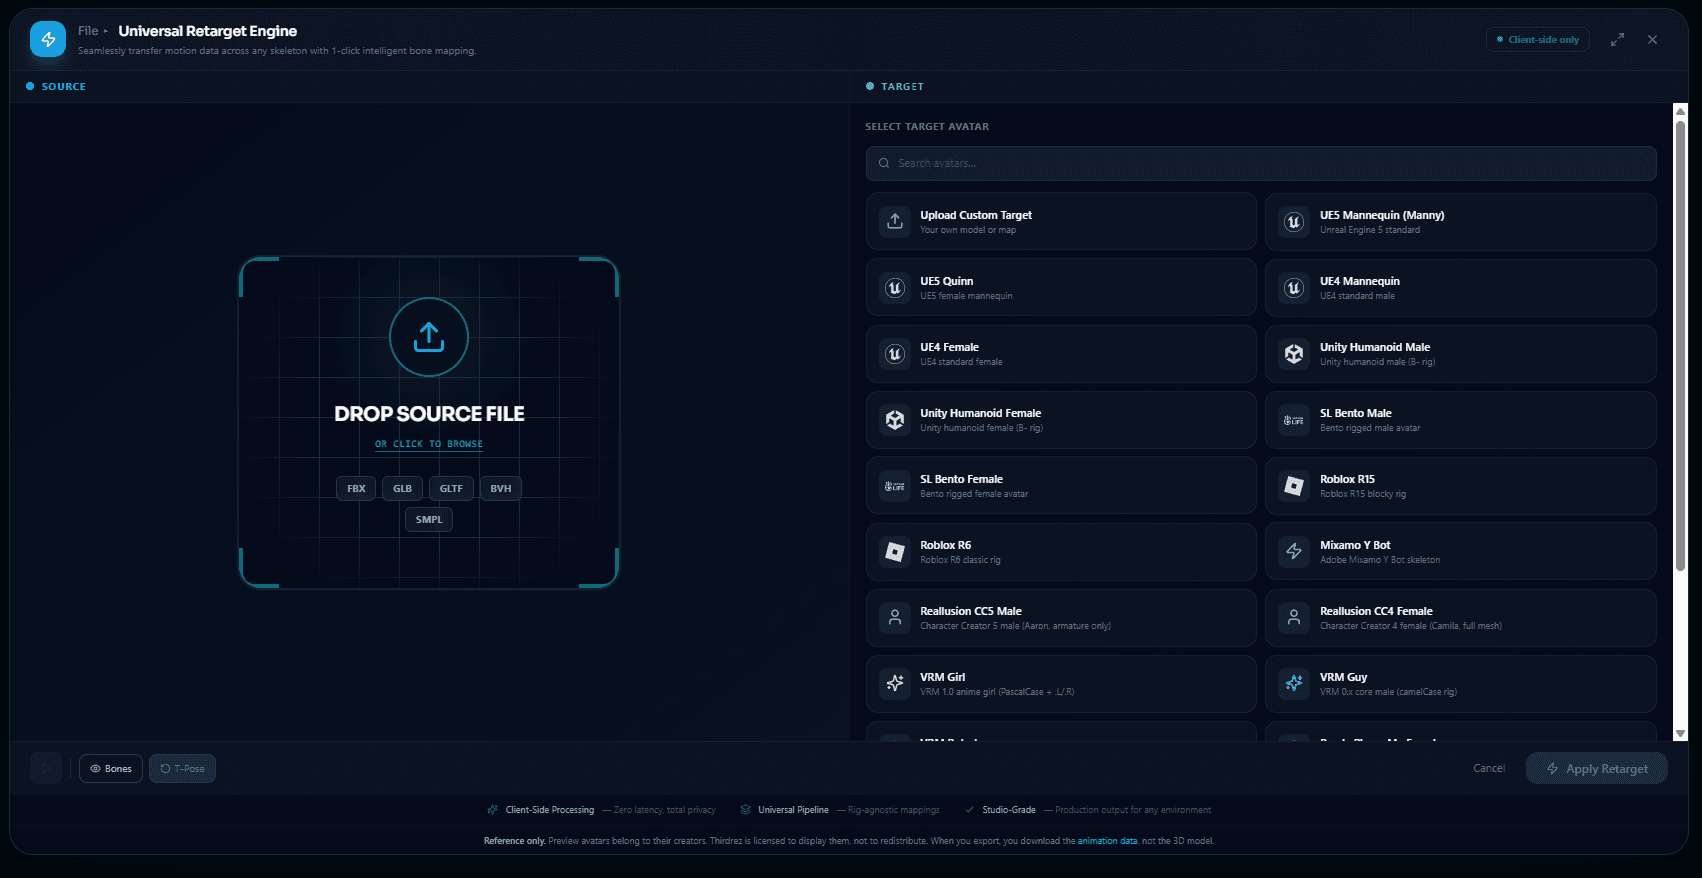Click the expand fullscreen arrows icon

click(1617, 40)
